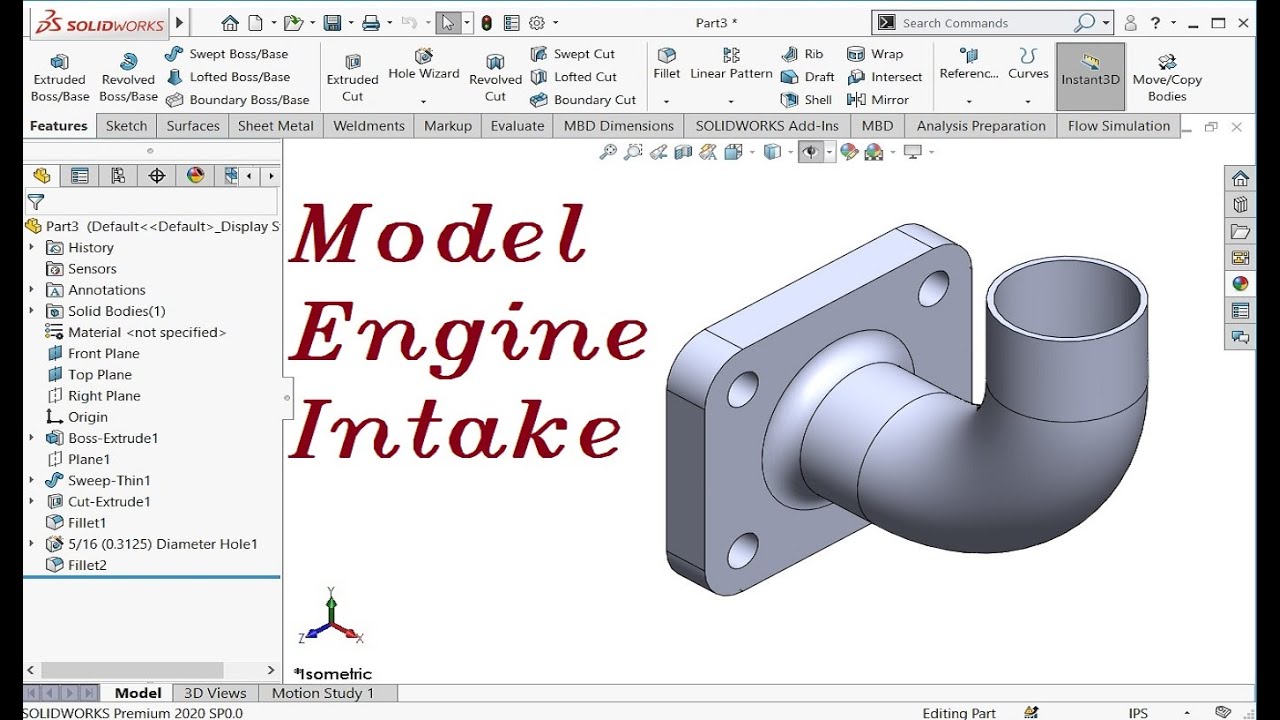Open the DimXpertManager crosshair tab
Viewport: 1280px width, 720px height.
tap(157, 176)
